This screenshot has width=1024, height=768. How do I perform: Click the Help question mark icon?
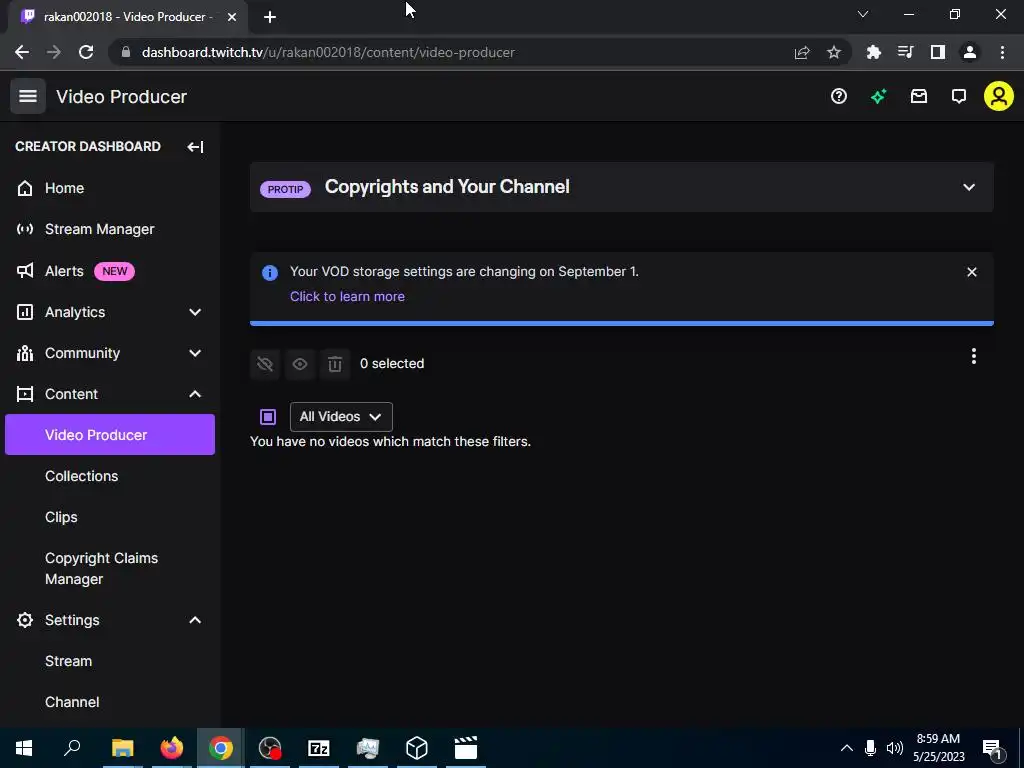point(839,97)
